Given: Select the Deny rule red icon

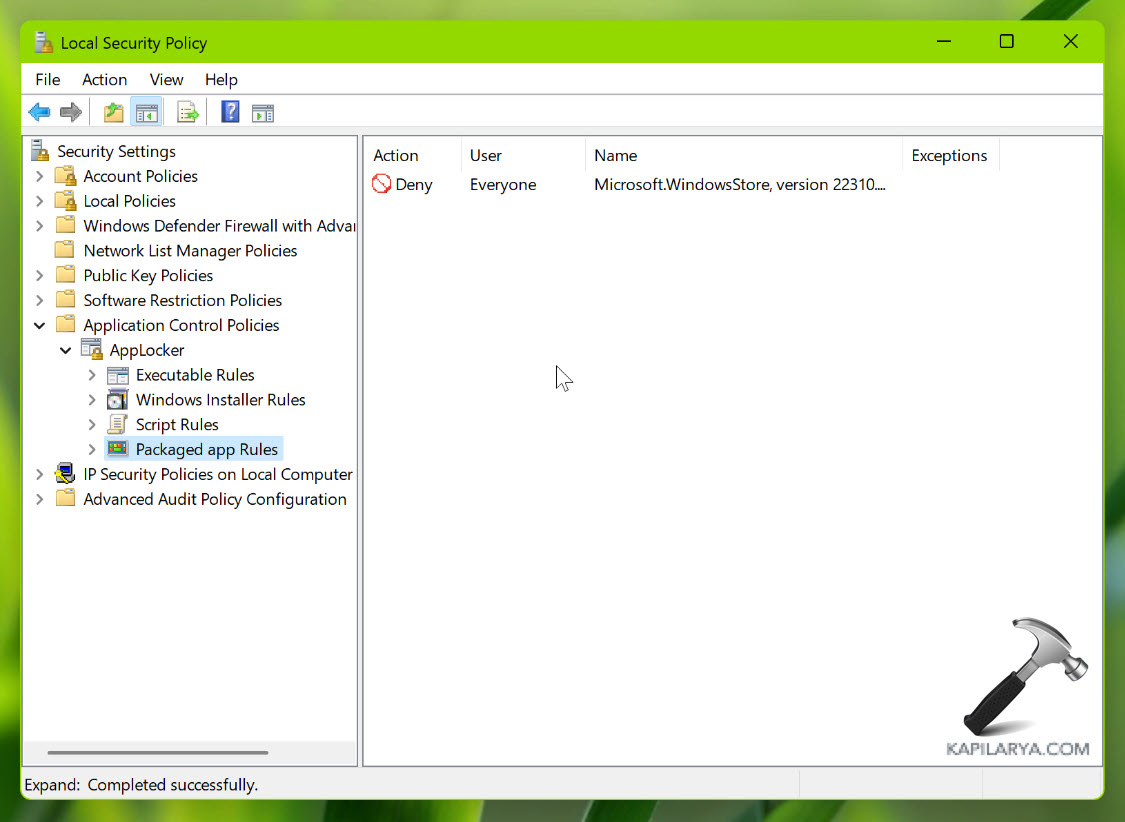Looking at the screenshot, I should (381, 184).
